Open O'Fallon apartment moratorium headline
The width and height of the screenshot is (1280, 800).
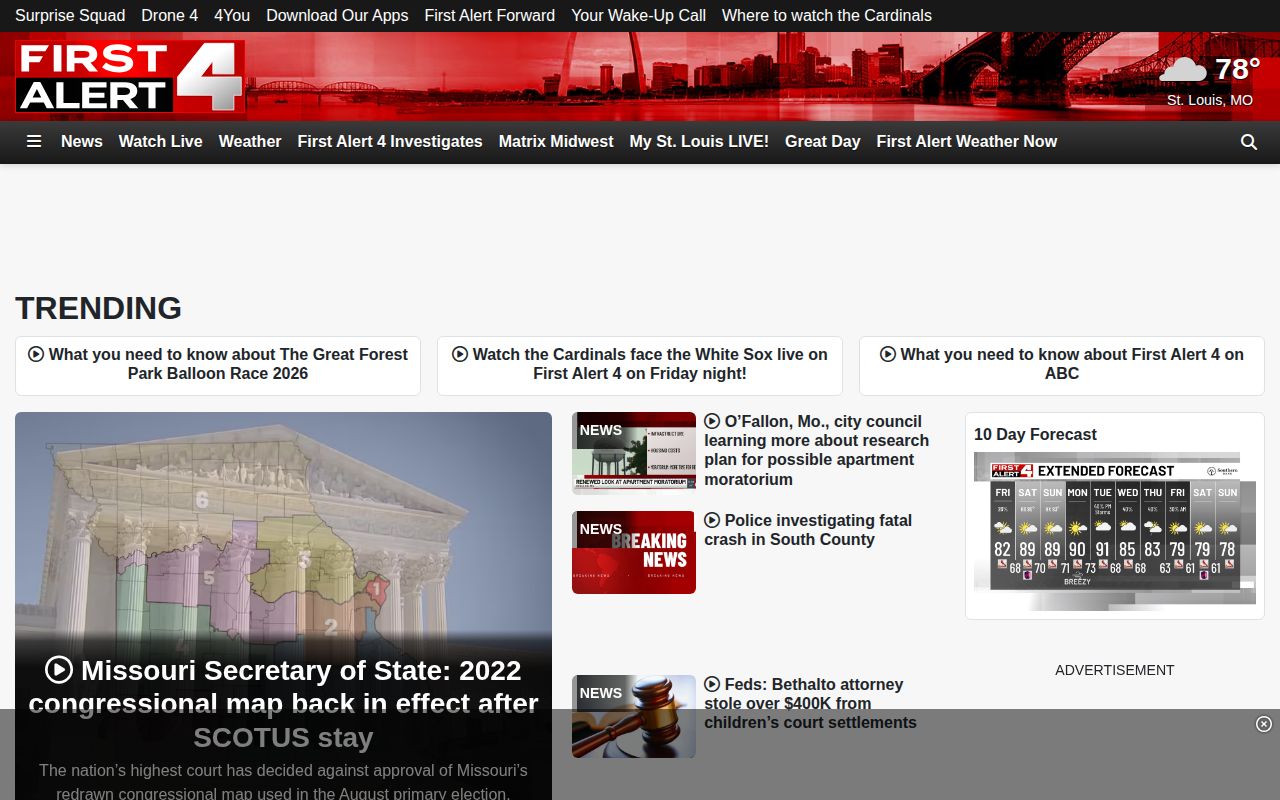816,450
